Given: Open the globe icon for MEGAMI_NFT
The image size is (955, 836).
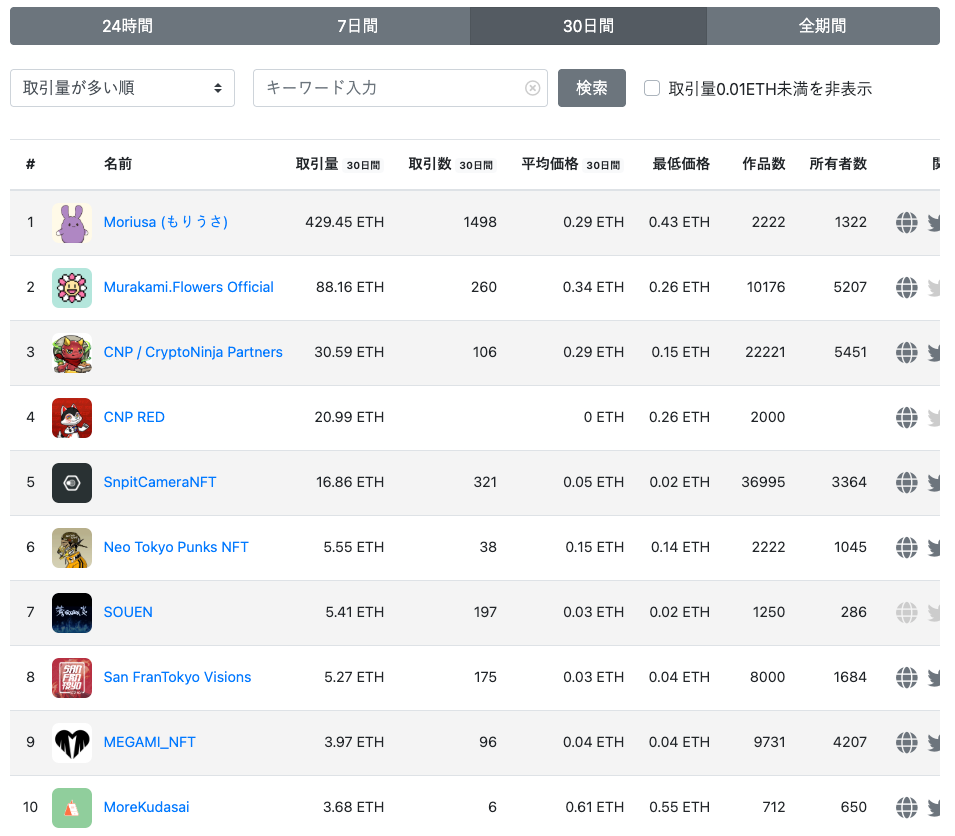Looking at the screenshot, I should [906, 742].
